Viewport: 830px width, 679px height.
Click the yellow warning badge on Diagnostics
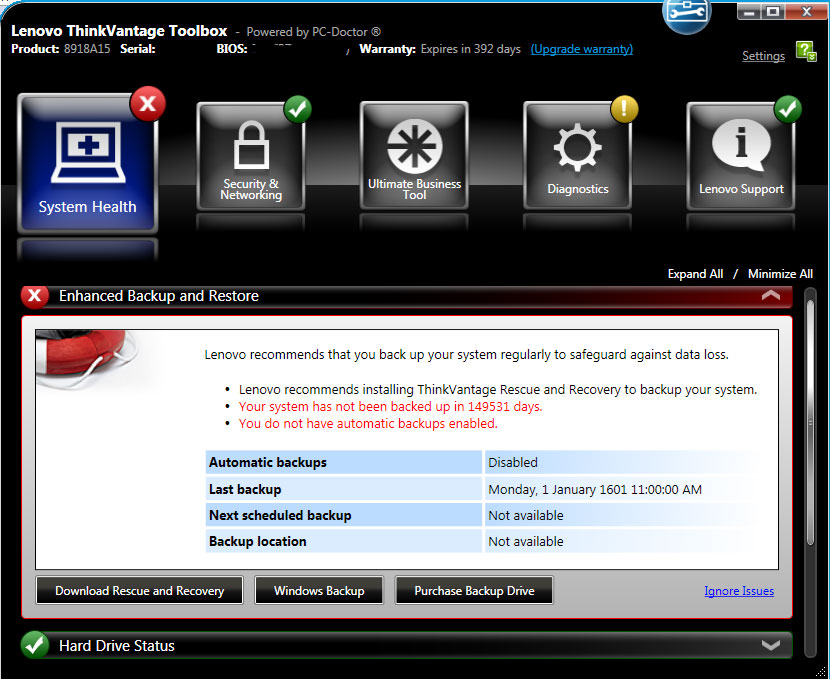[624, 109]
